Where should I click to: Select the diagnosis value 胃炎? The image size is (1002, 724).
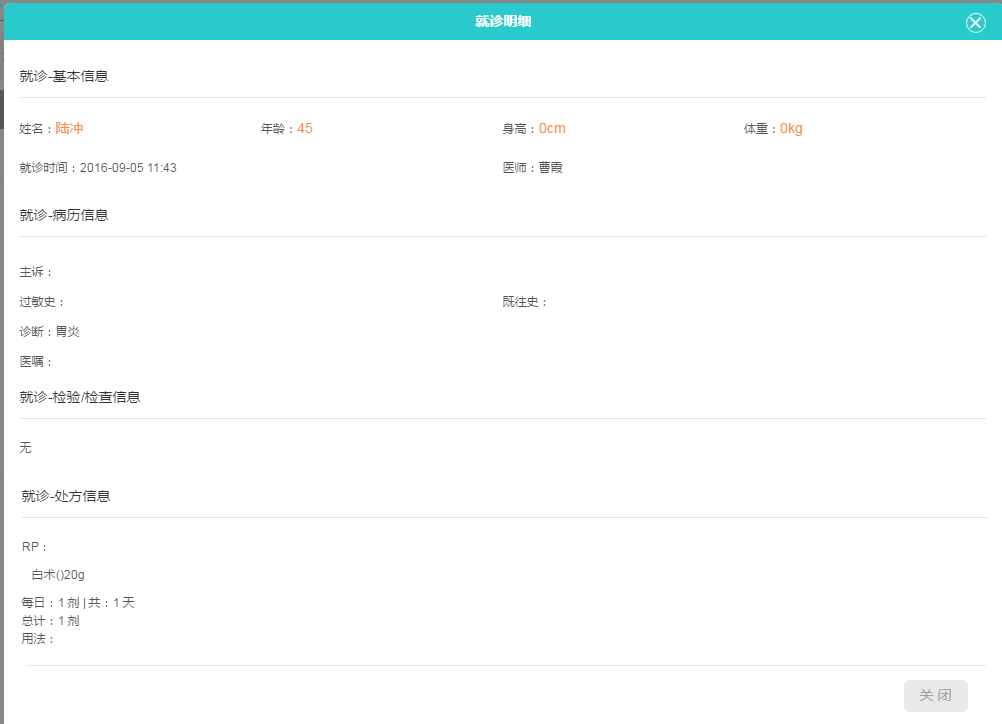(x=68, y=332)
